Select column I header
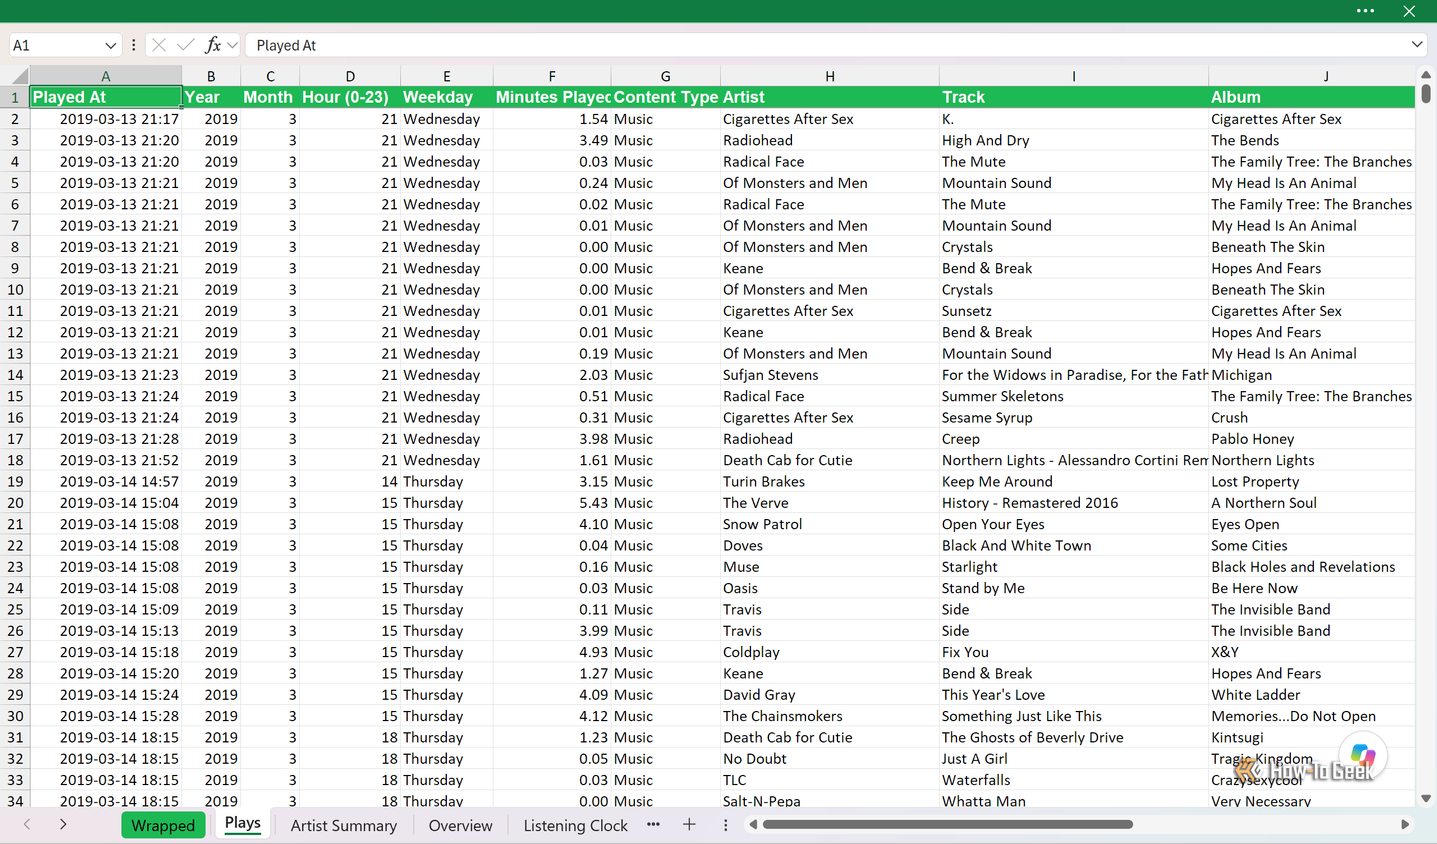1437x844 pixels. [1074, 76]
